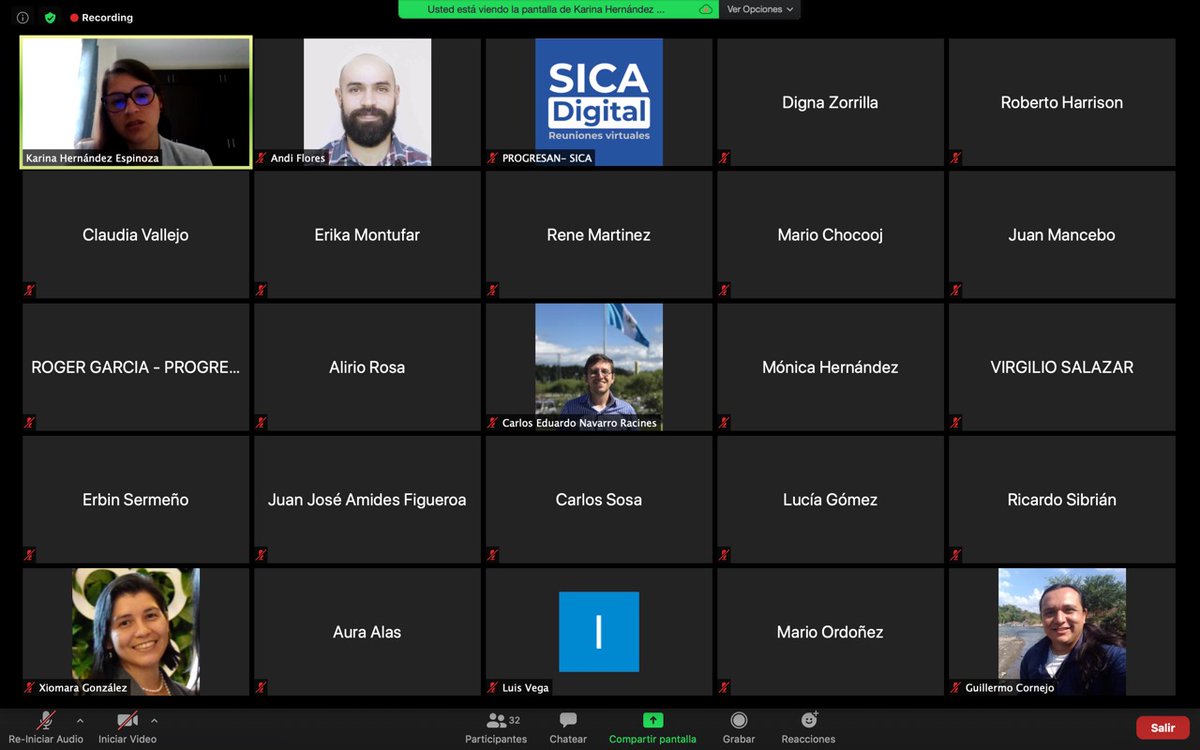Click muted mic icon on Juan Mancebo tile
The height and width of the screenshot is (750, 1200).
956,290
